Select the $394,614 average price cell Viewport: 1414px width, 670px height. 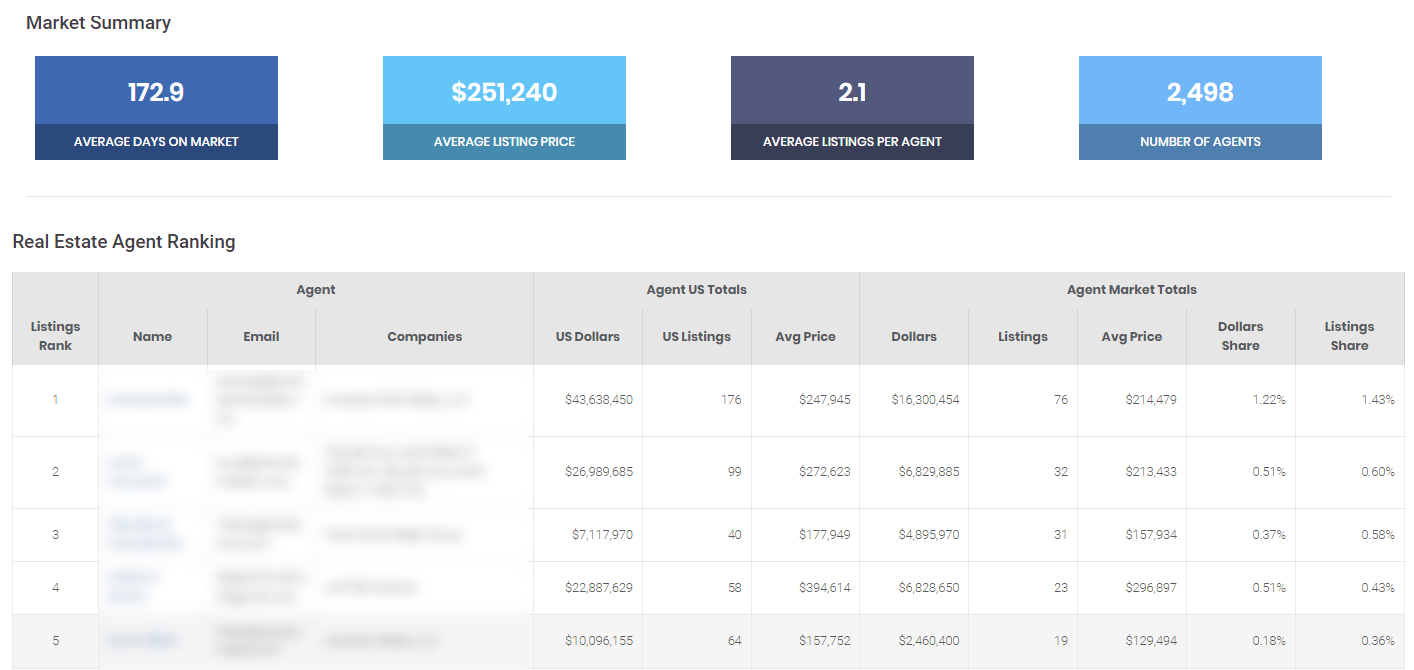point(805,588)
